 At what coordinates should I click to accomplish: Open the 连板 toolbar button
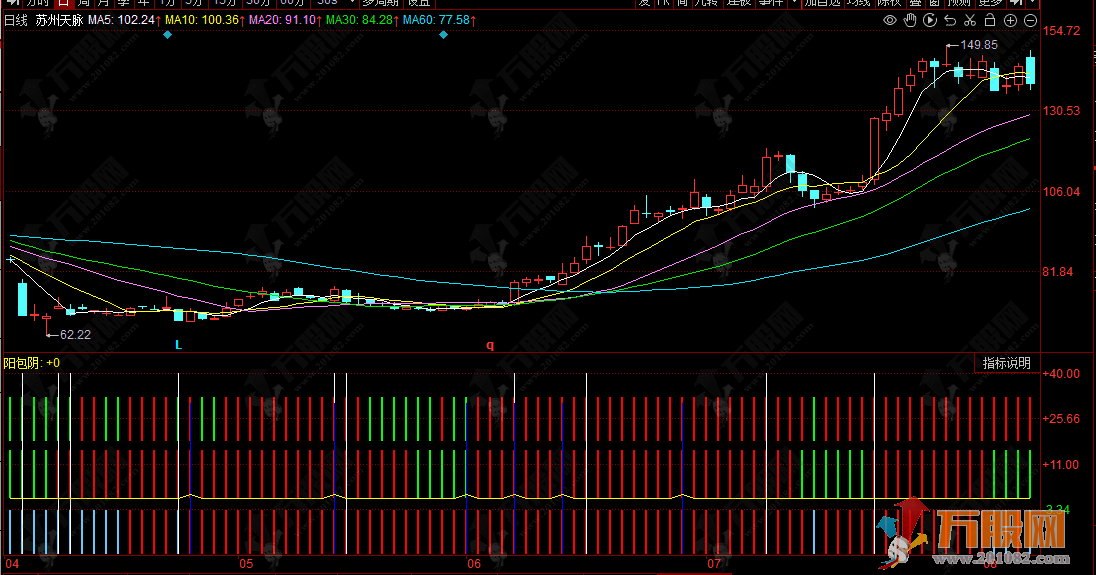click(739, 3)
